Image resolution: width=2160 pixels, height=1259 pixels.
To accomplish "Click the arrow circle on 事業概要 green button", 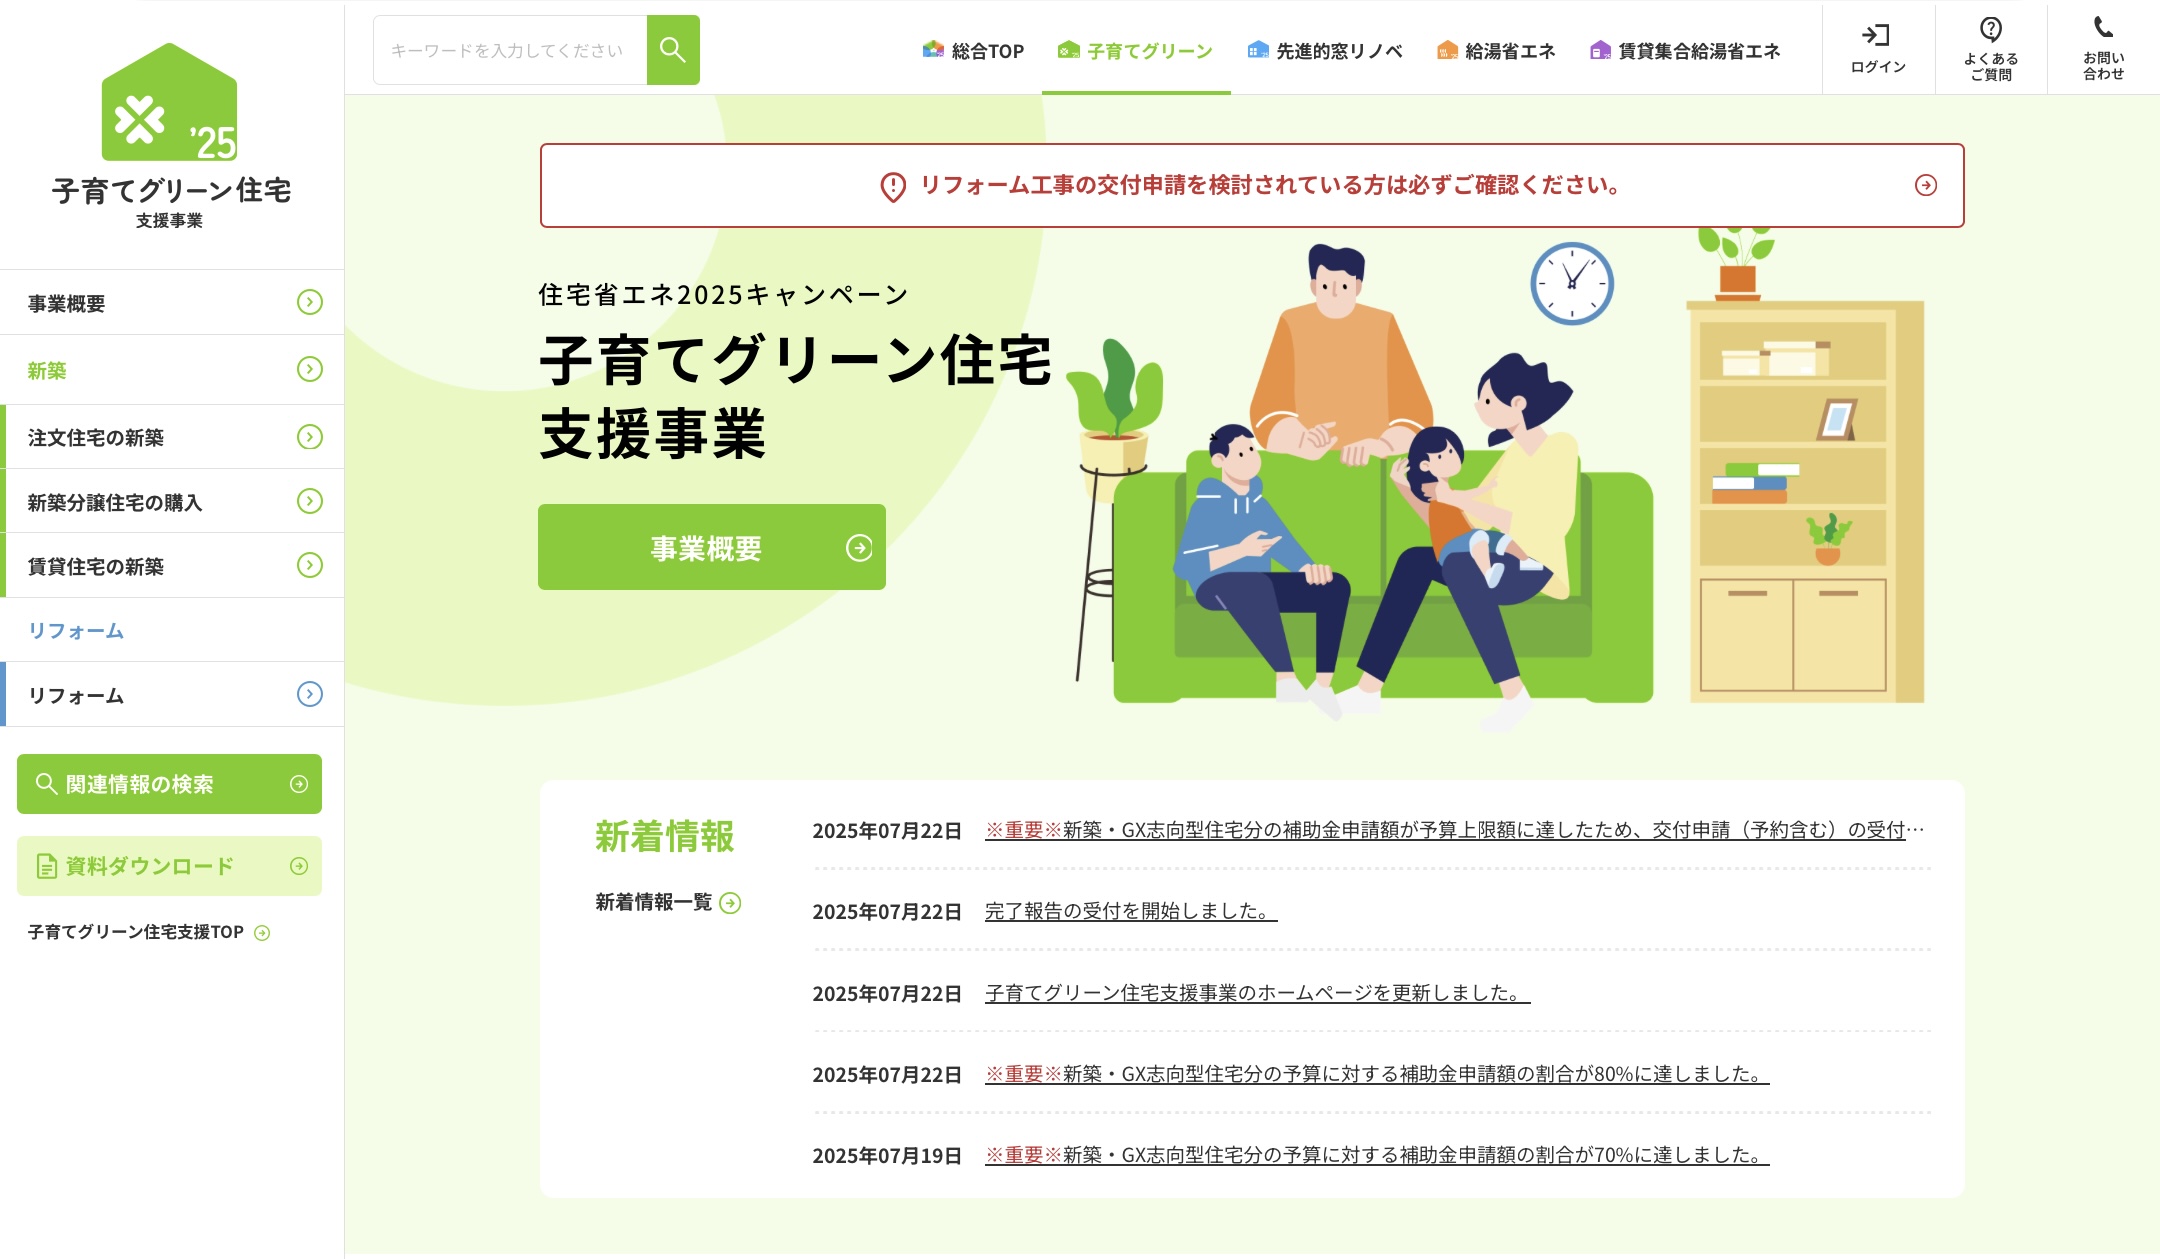I will click(859, 547).
